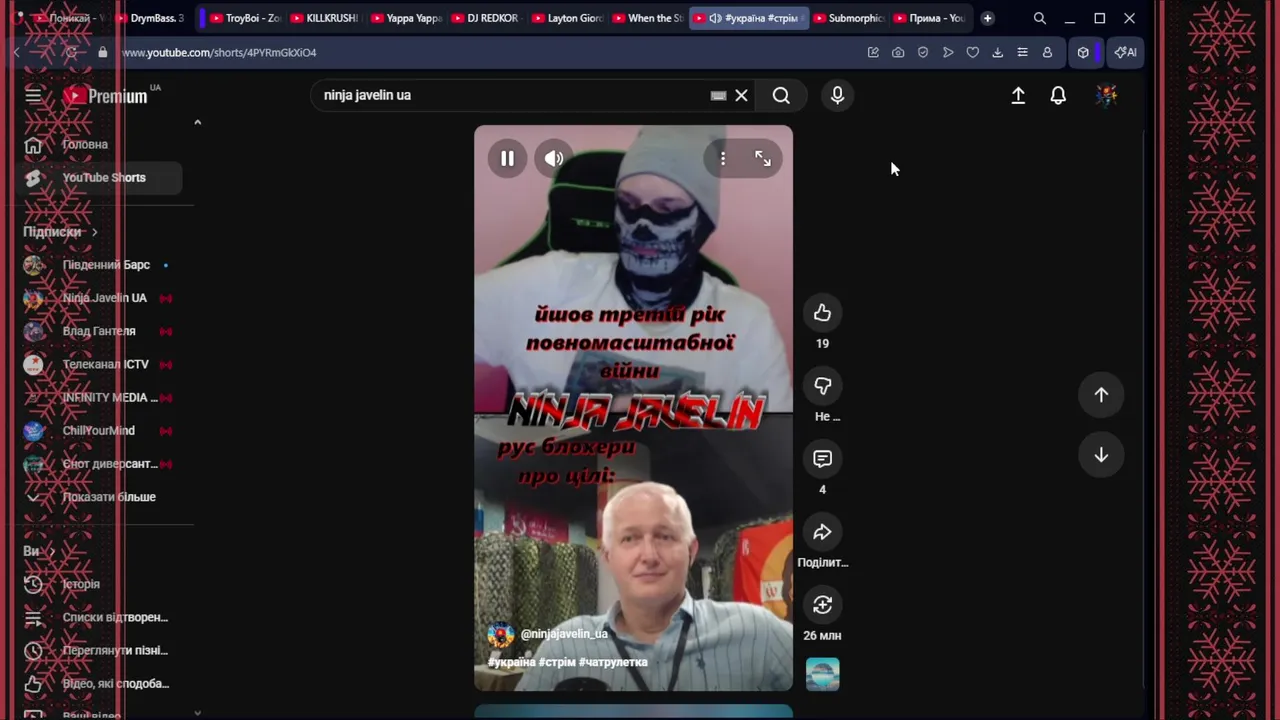Switch to the DJ REDKOR browser tab

click(486, 18)
